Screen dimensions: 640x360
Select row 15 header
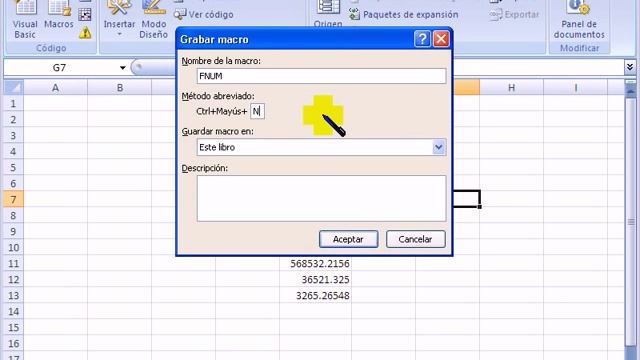[x=13, y=327]
